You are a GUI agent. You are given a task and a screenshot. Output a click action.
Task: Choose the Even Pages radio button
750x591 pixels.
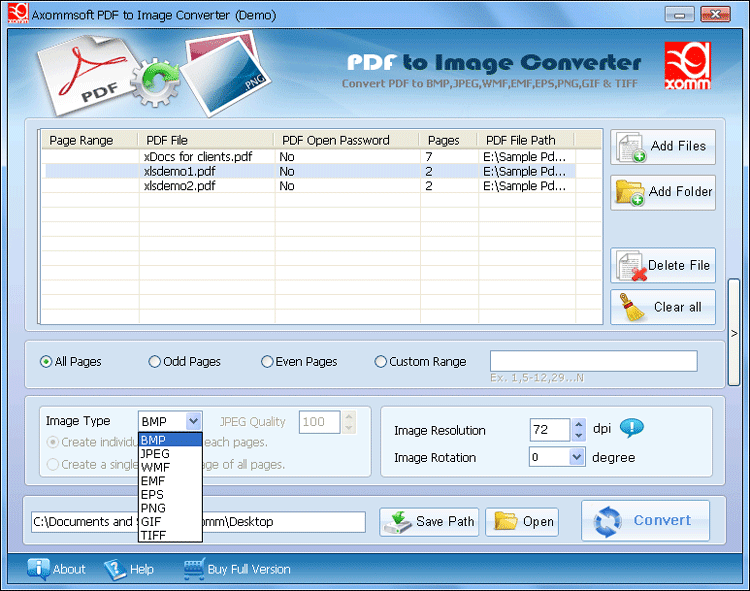pyautogui.click(x=267, y=361)
